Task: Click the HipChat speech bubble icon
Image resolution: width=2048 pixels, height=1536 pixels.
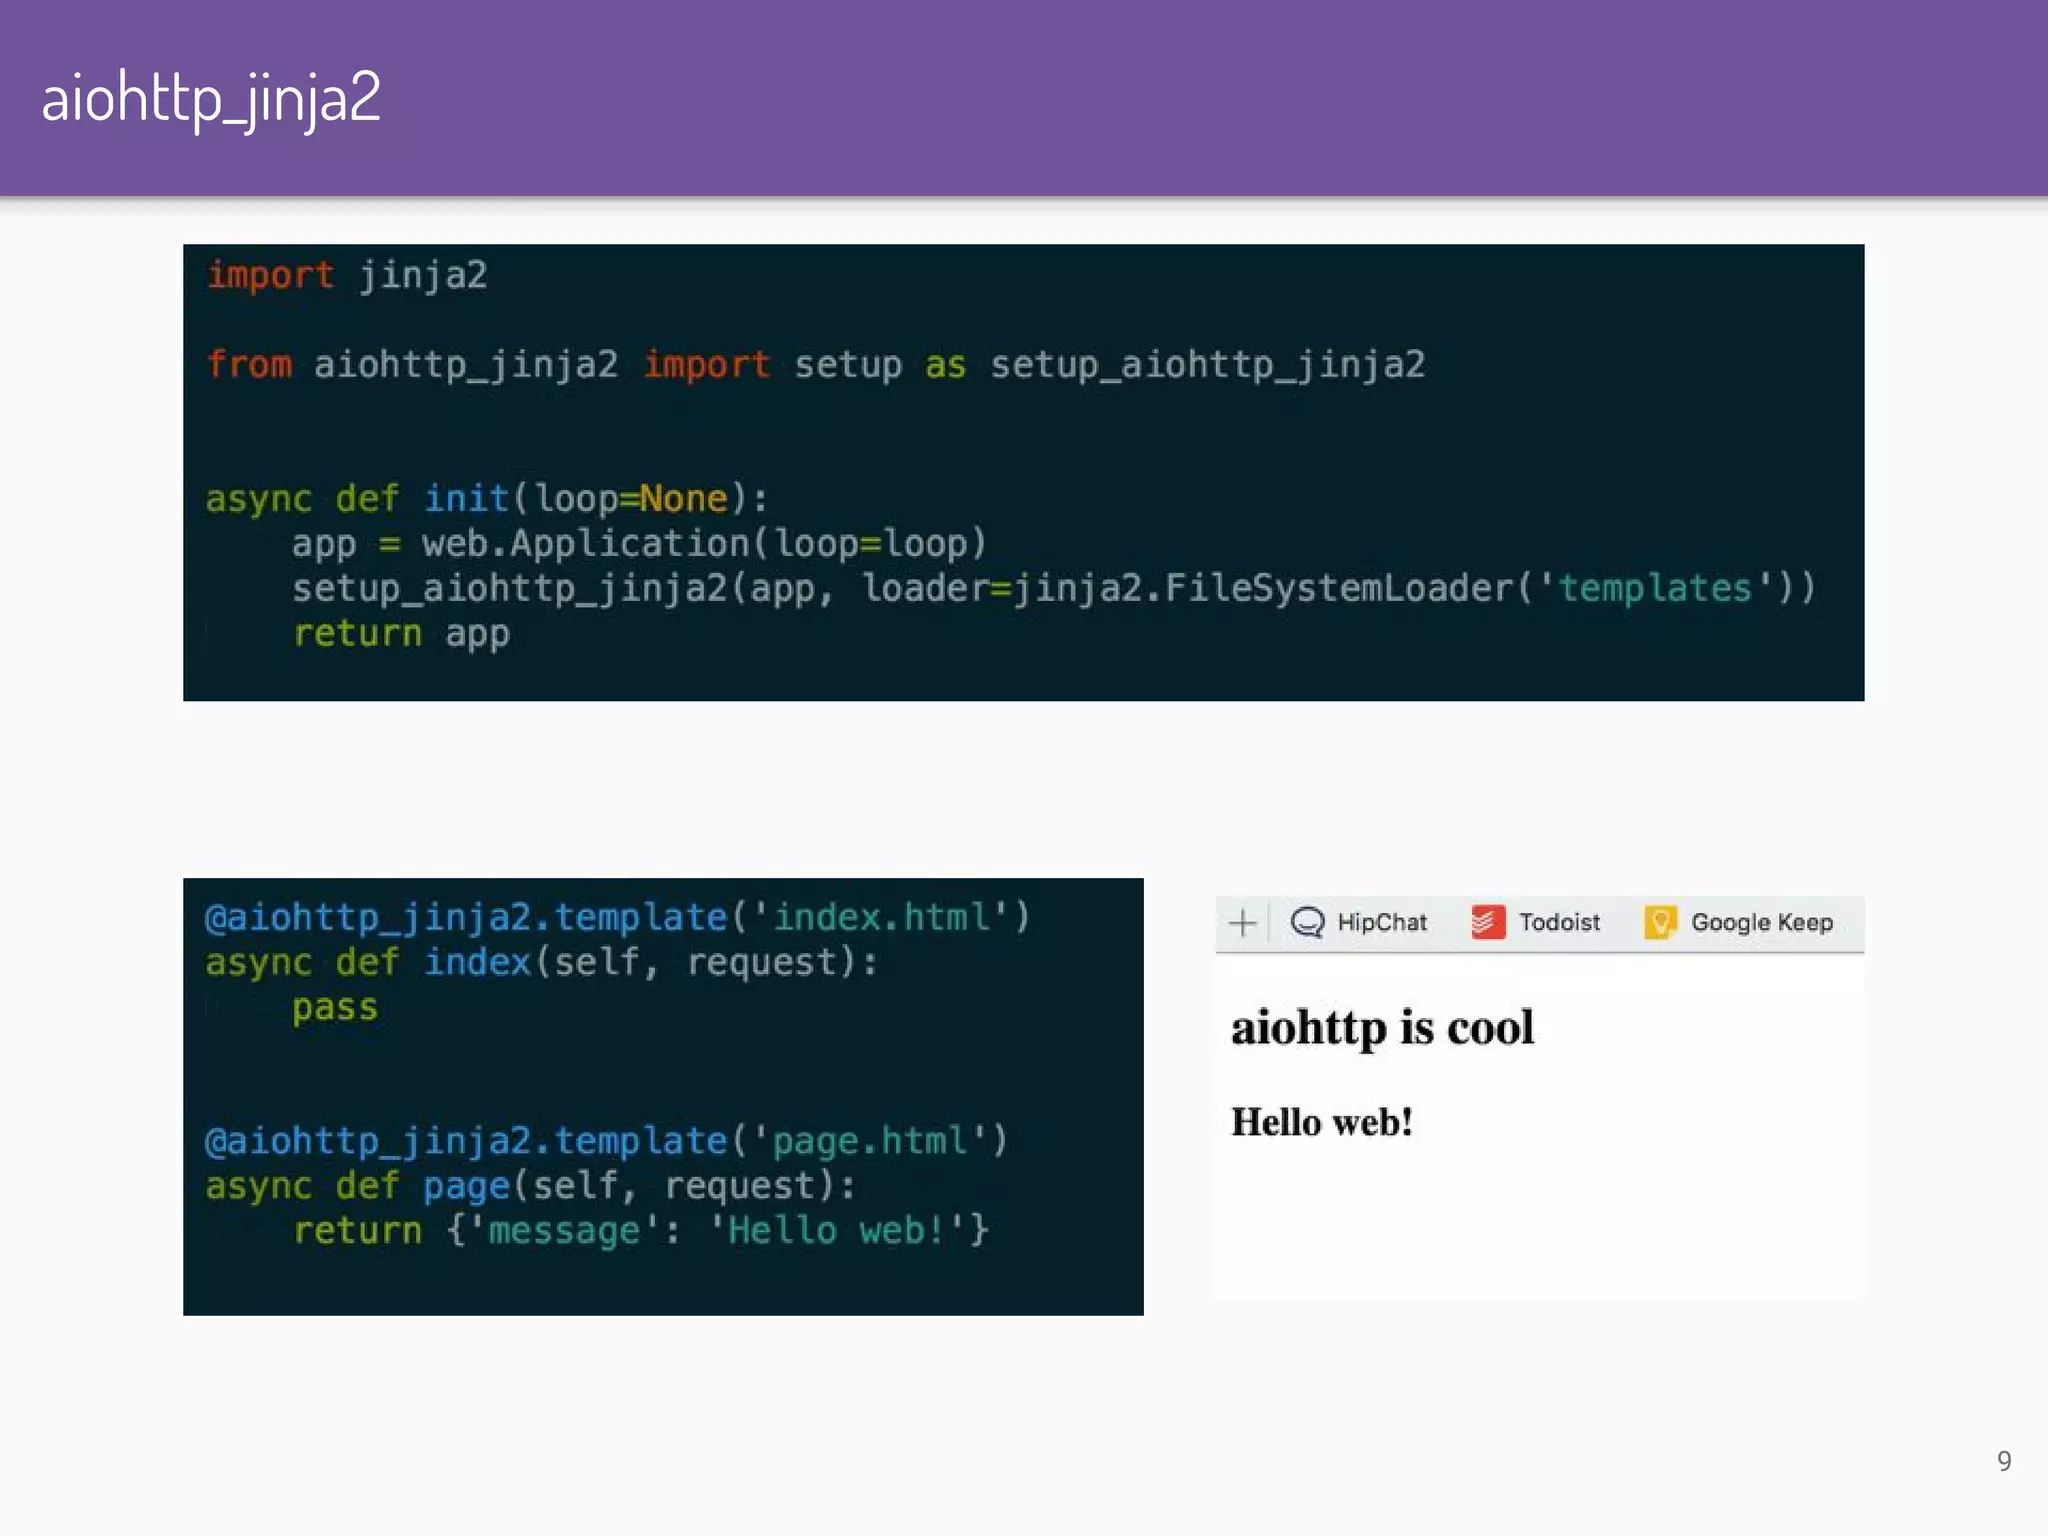Action: point(1307,922)
